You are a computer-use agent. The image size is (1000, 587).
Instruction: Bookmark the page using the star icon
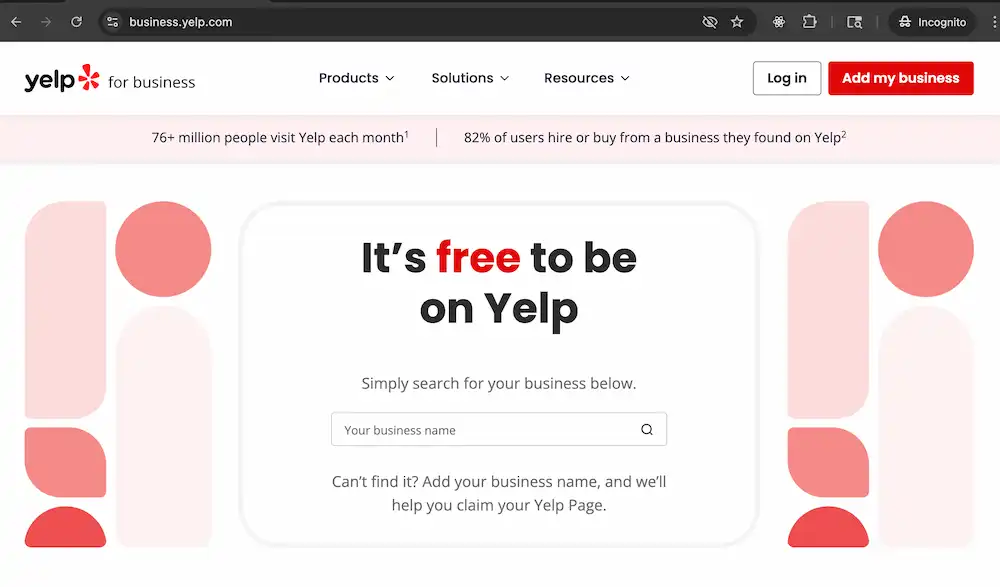click(737, 21)
